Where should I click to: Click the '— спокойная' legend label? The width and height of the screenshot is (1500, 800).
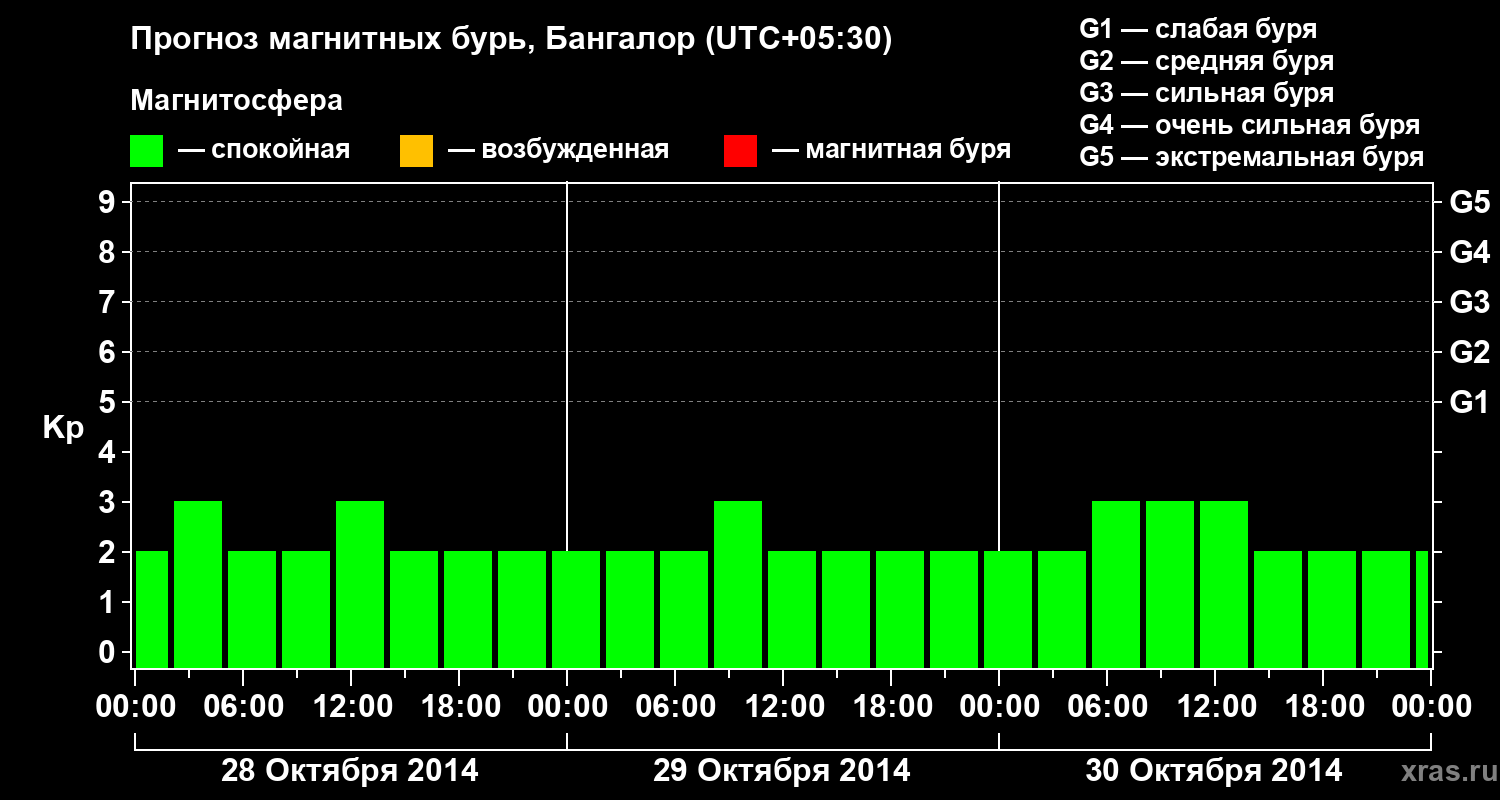click(x=264, y=151)
